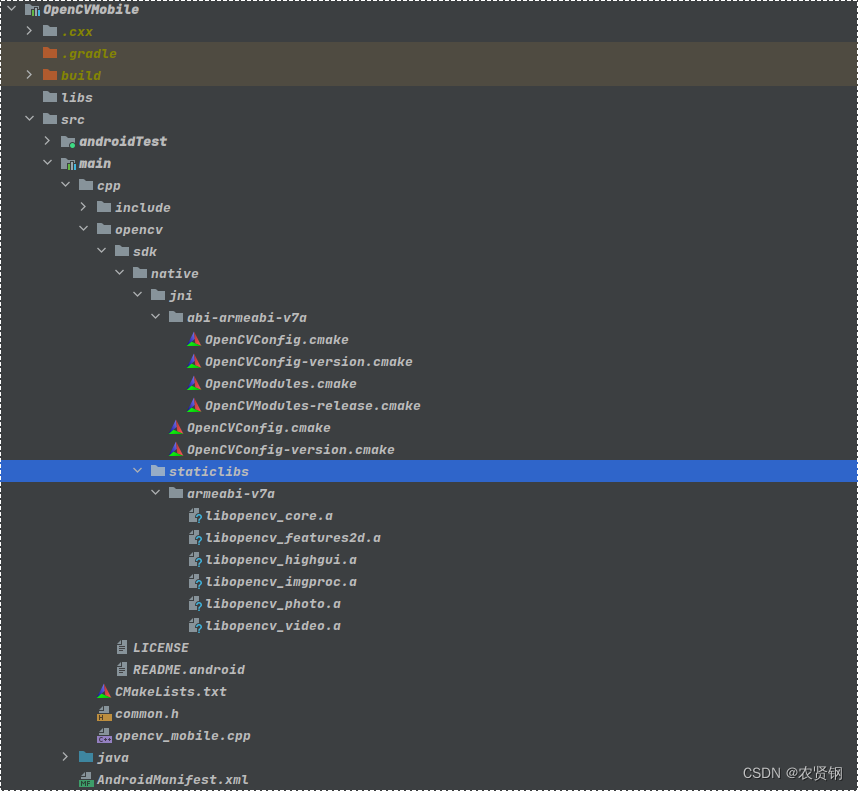Click the library file icon for libopencv_core.a
The height and width of the screenshot is (791, 858).
click(x=195, y=516)
